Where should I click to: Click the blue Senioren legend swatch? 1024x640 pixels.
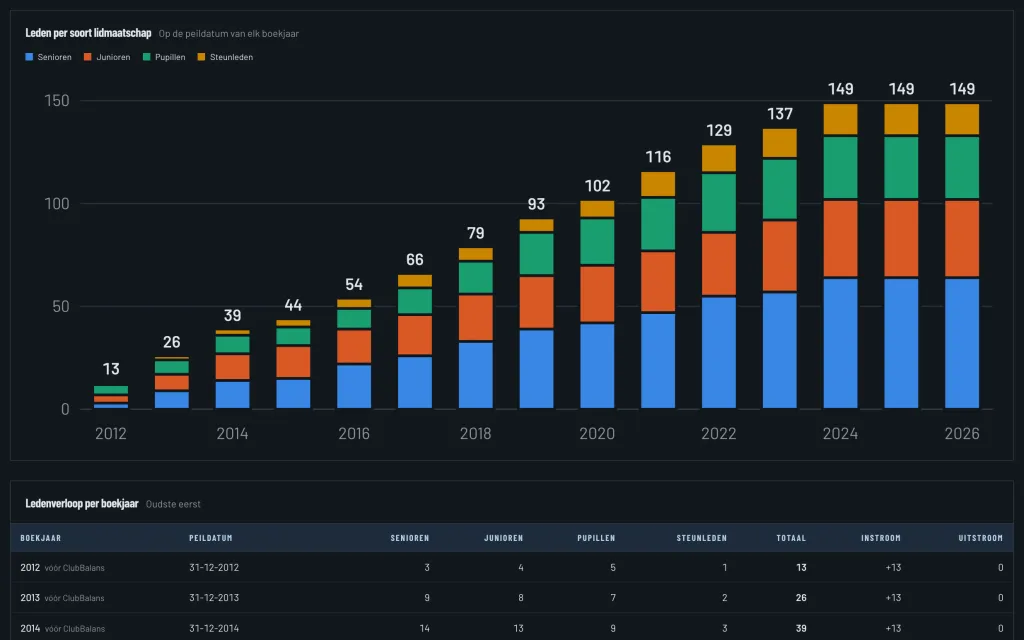click(x=29, y=57)
